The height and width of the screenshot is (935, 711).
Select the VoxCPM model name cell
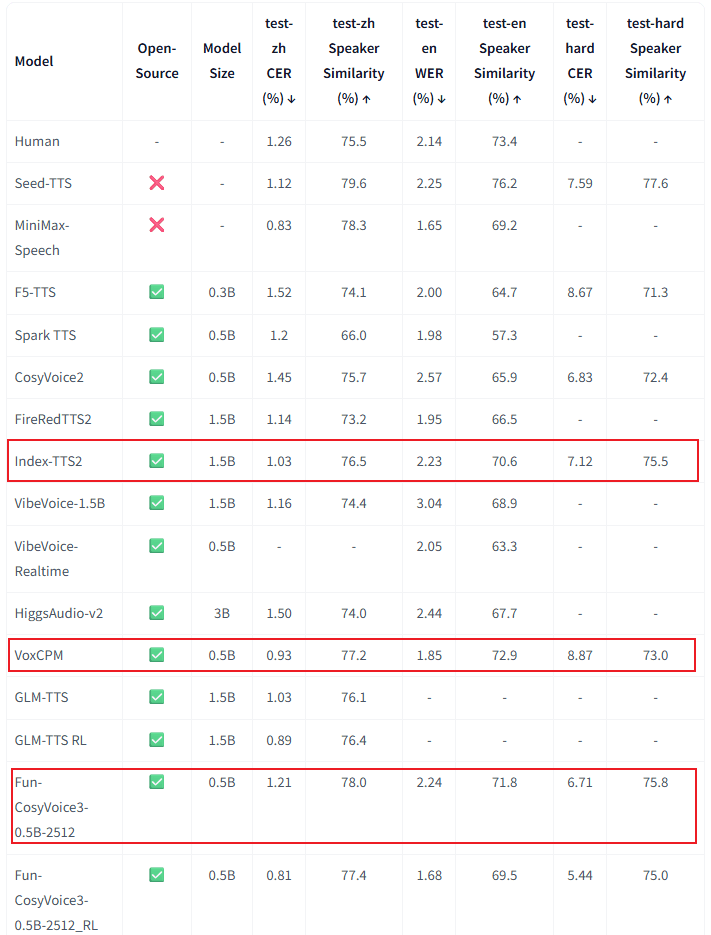[x=39, y=655]
